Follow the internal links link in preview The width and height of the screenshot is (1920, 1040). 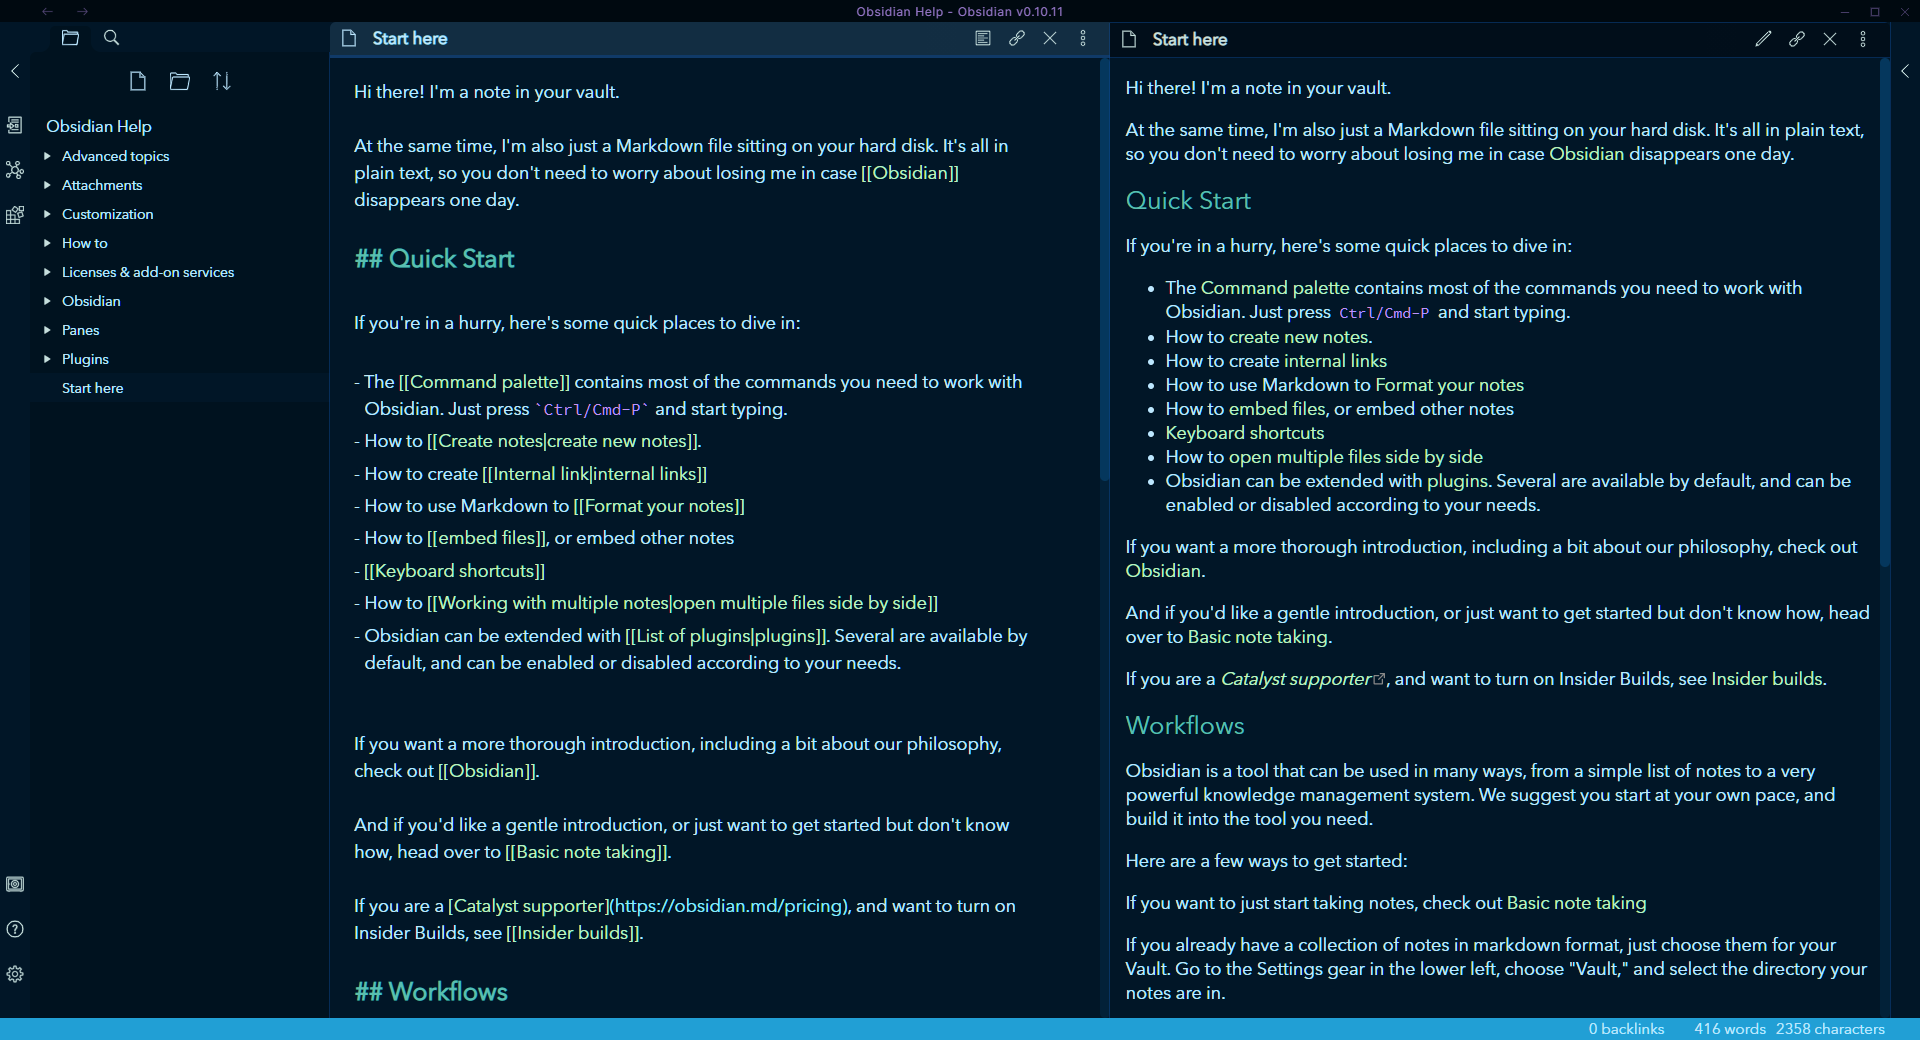(x=1335, y=361)
